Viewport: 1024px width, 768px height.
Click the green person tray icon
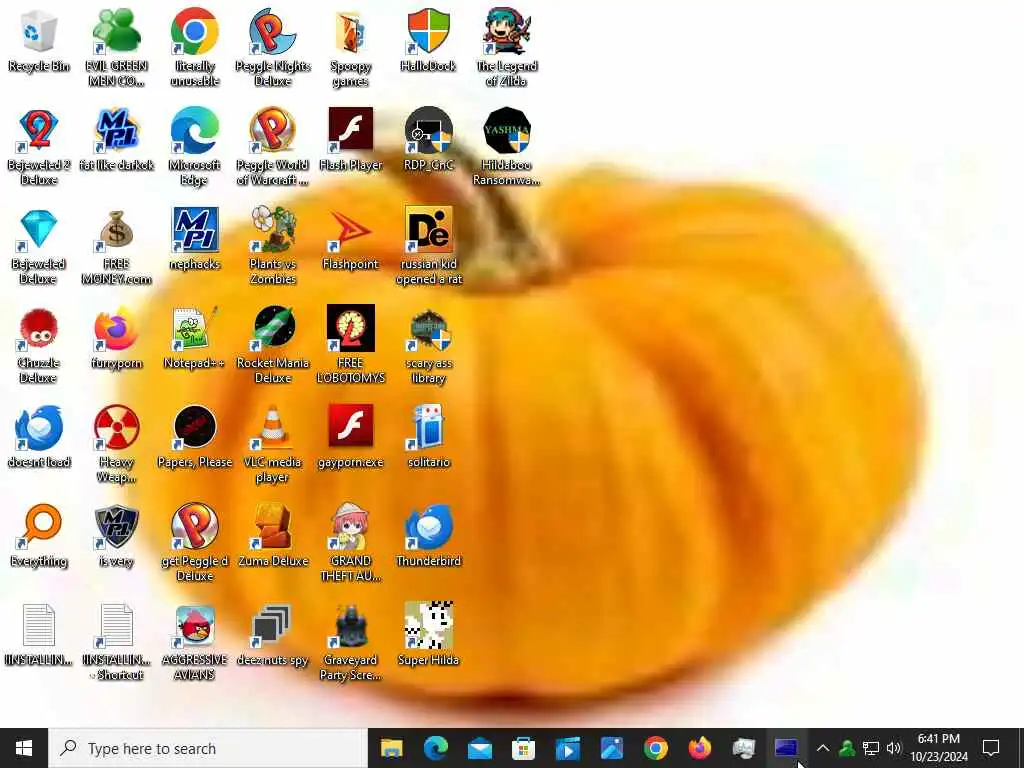[x=847, y=748]
